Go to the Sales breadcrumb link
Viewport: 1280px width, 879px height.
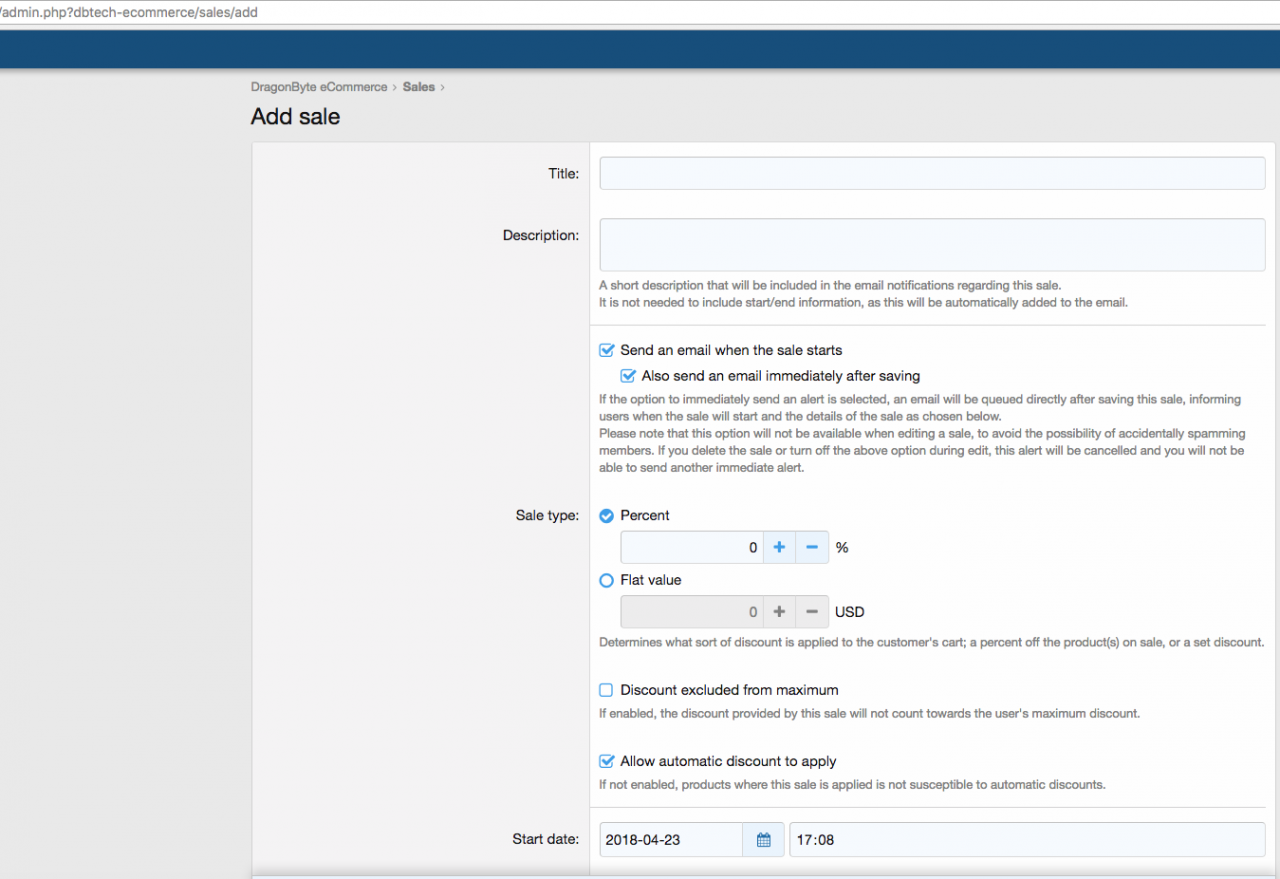click(x=418, y=87)
